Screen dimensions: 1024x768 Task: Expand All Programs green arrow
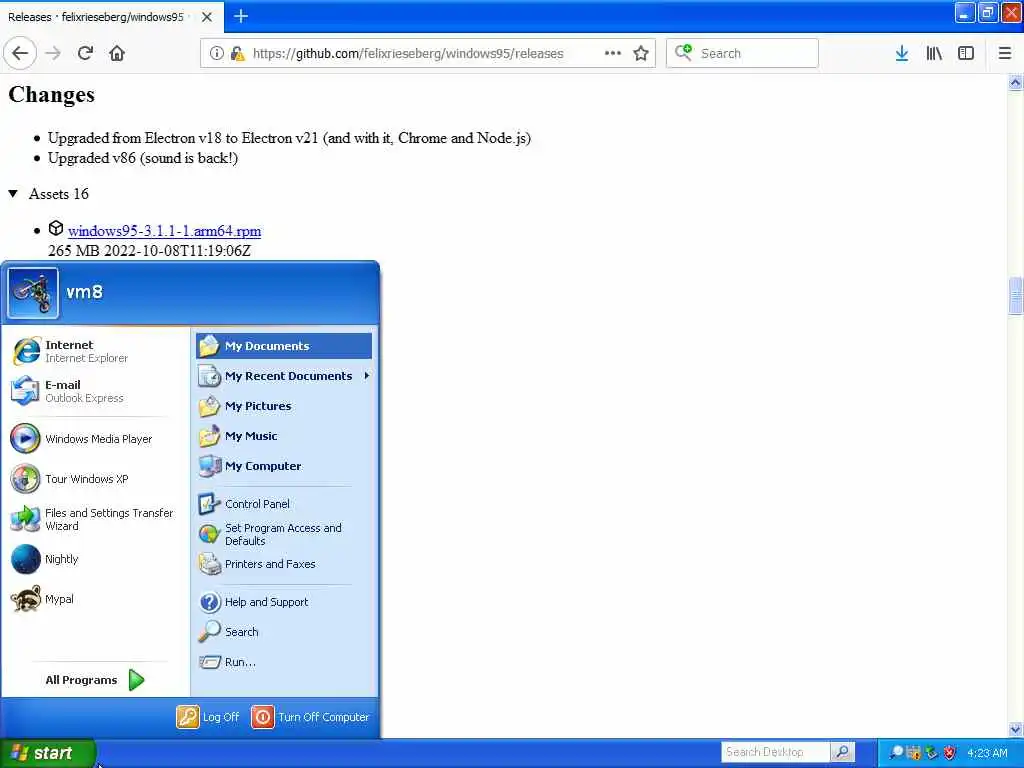(x=136, y=680)
